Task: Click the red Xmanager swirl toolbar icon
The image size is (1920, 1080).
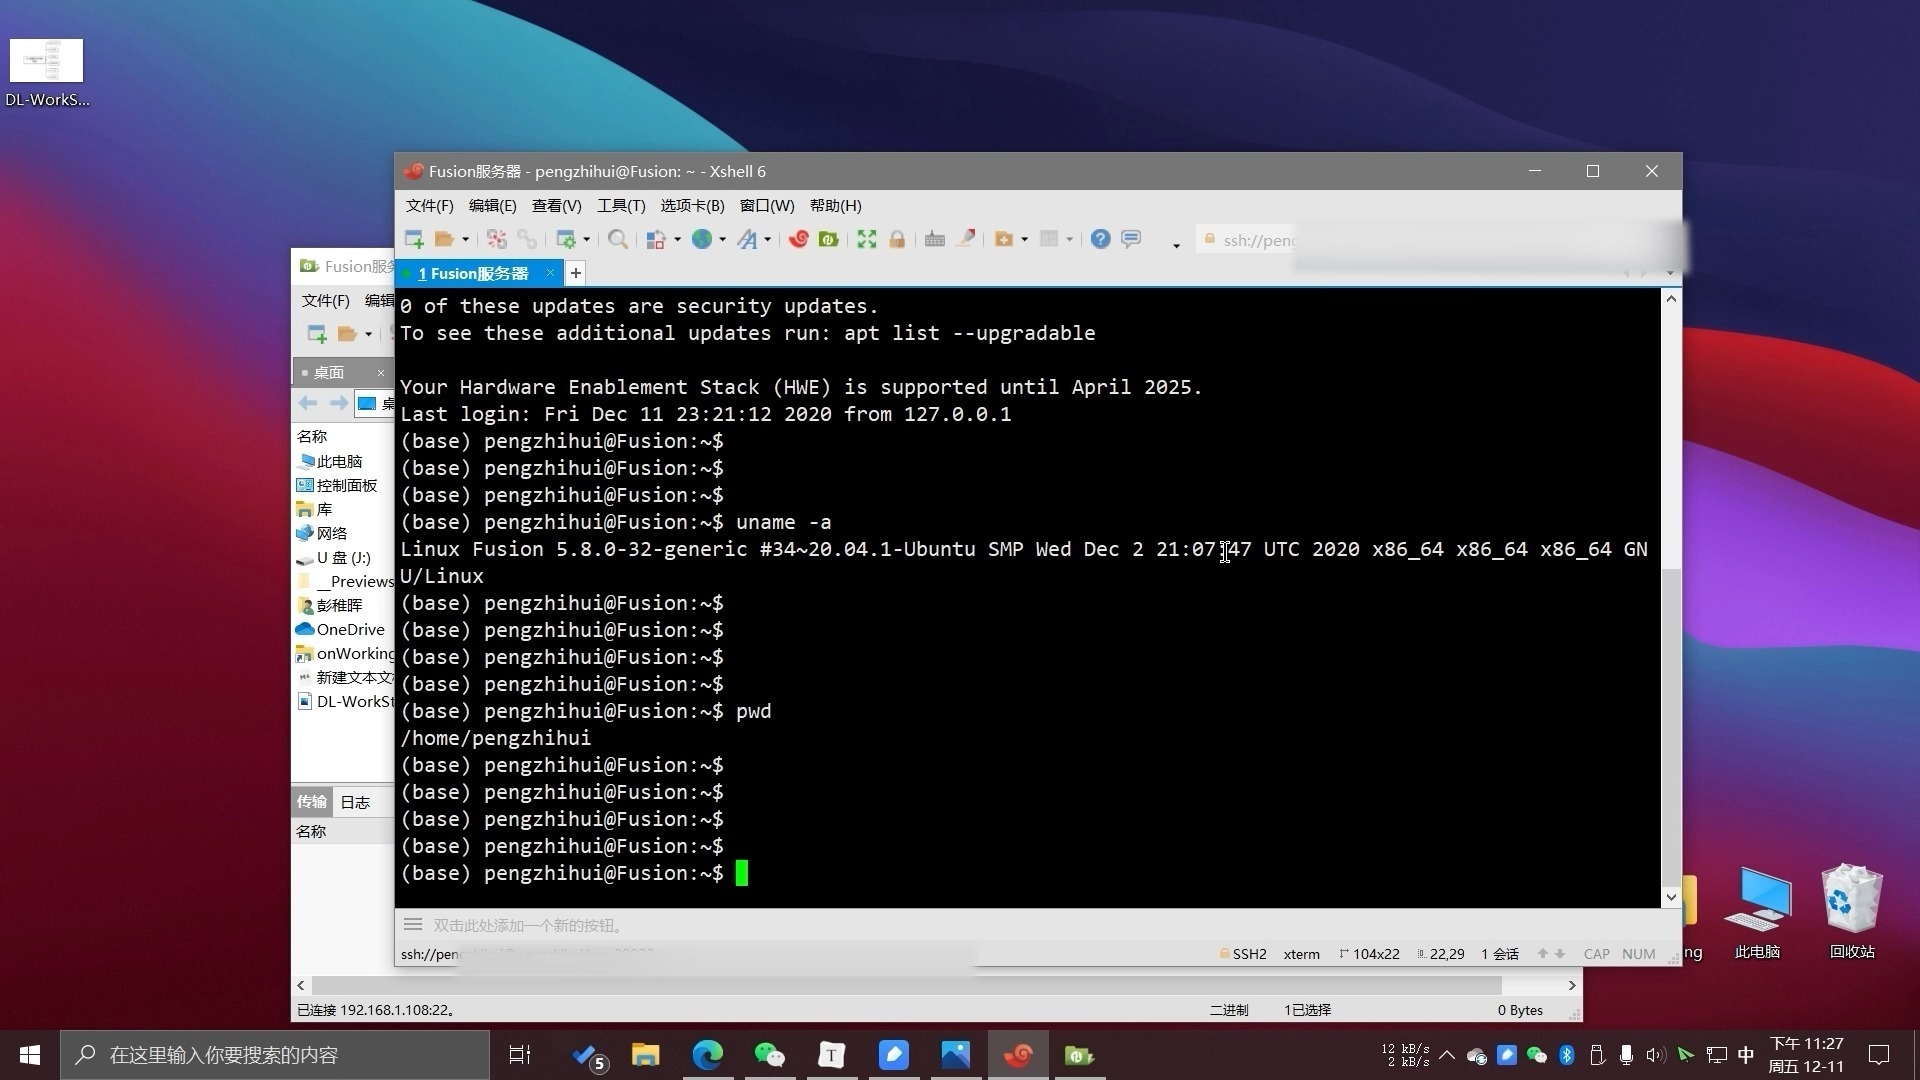Action: click(798, 239)
